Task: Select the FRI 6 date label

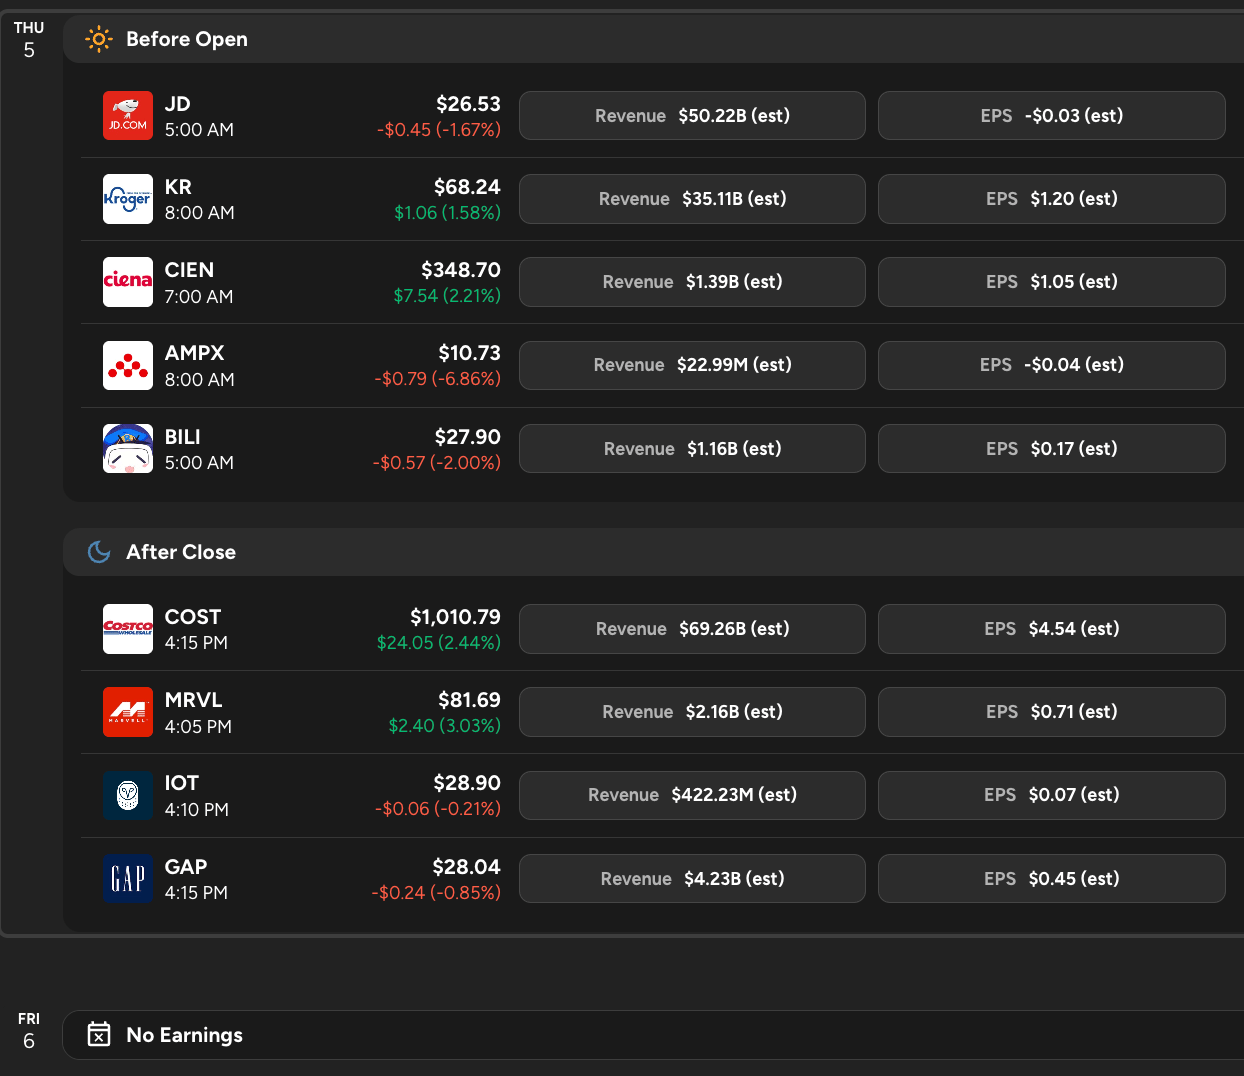Action: click(29, 1031)
